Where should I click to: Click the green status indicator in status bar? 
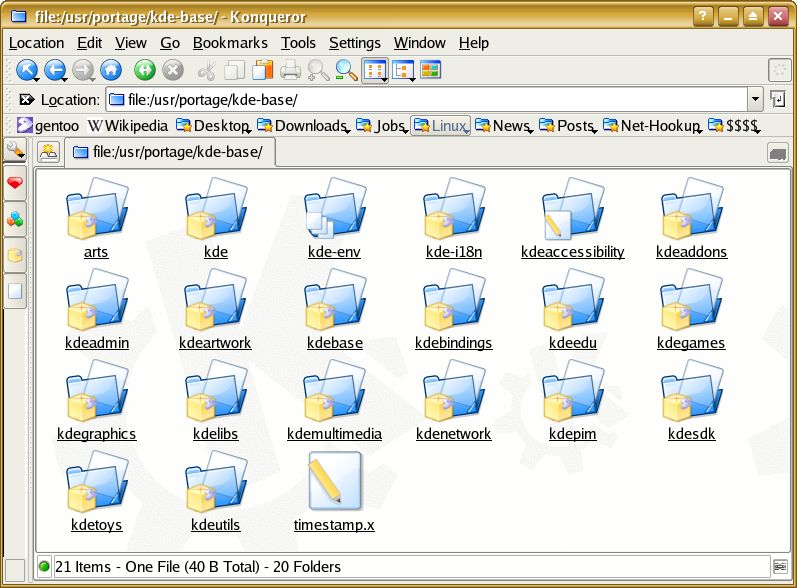pyautogui.click(x=44, y=566)
